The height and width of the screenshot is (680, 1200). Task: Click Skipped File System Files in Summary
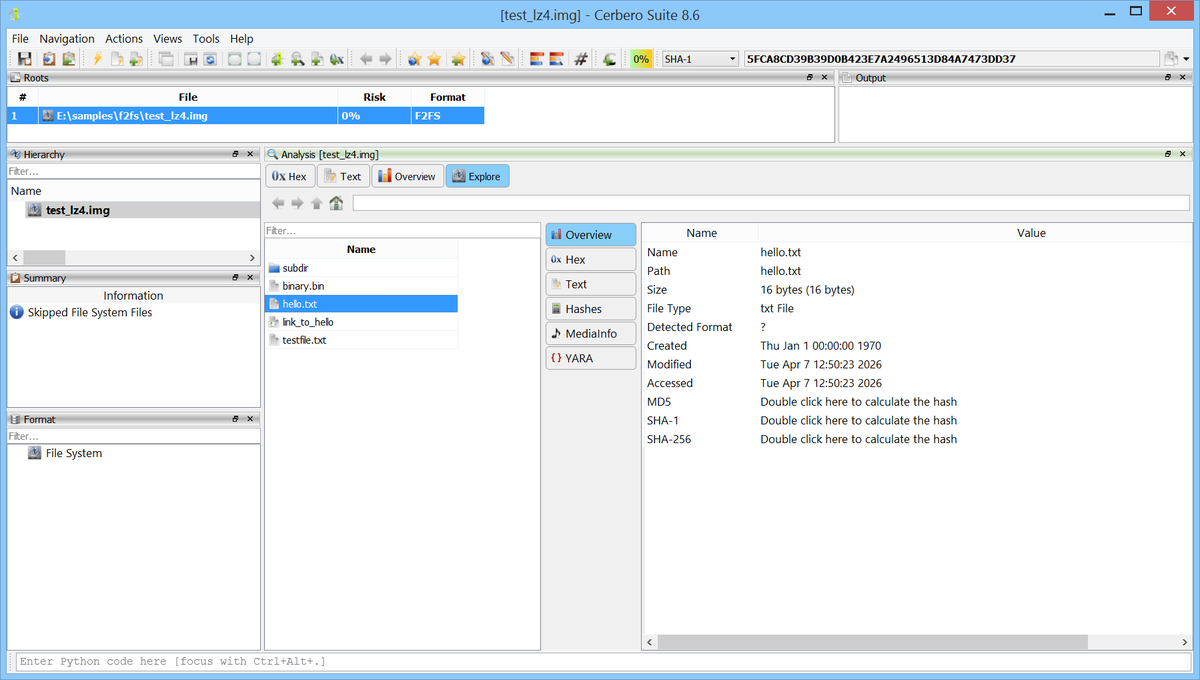pos(90,312)
